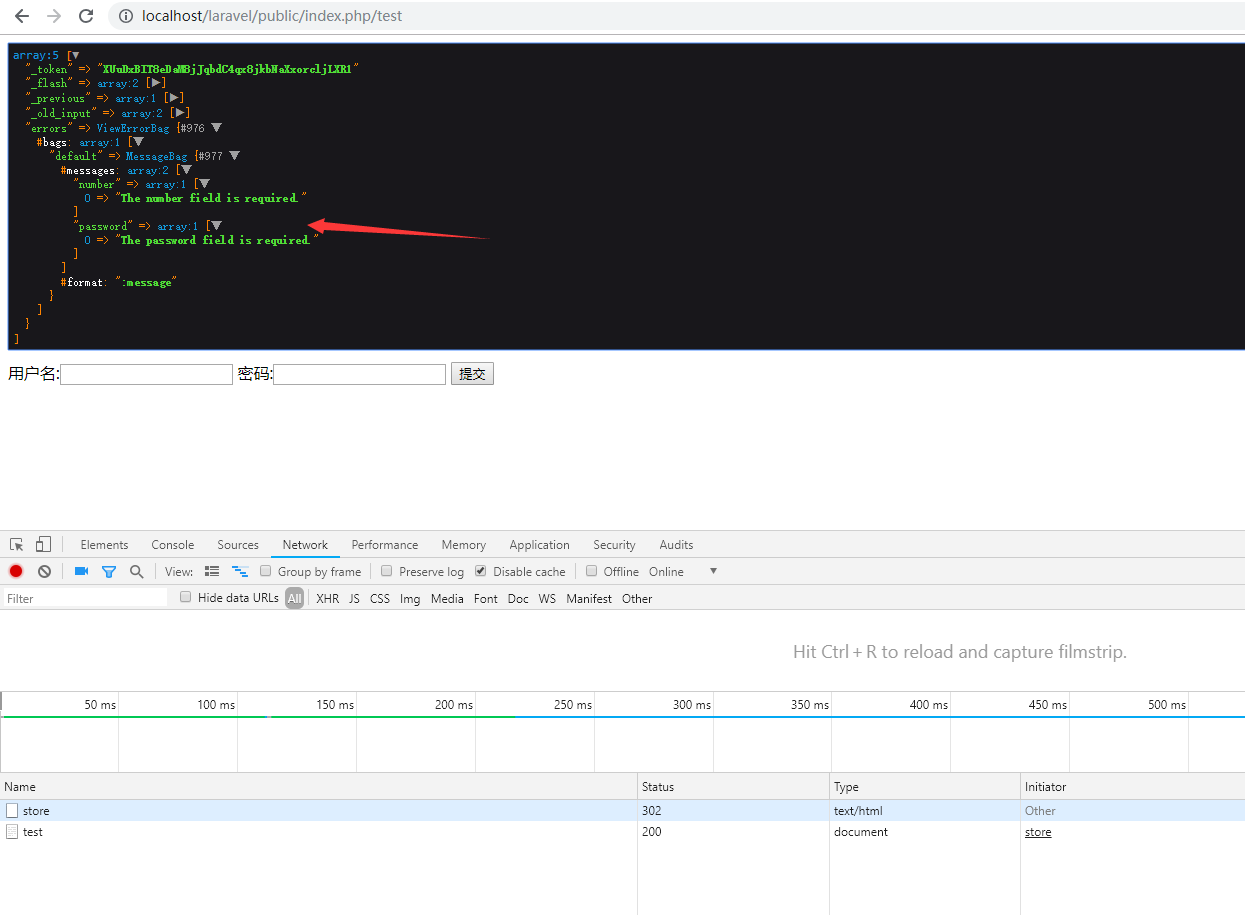Switch to the Elements tab

tap(104, 545)
